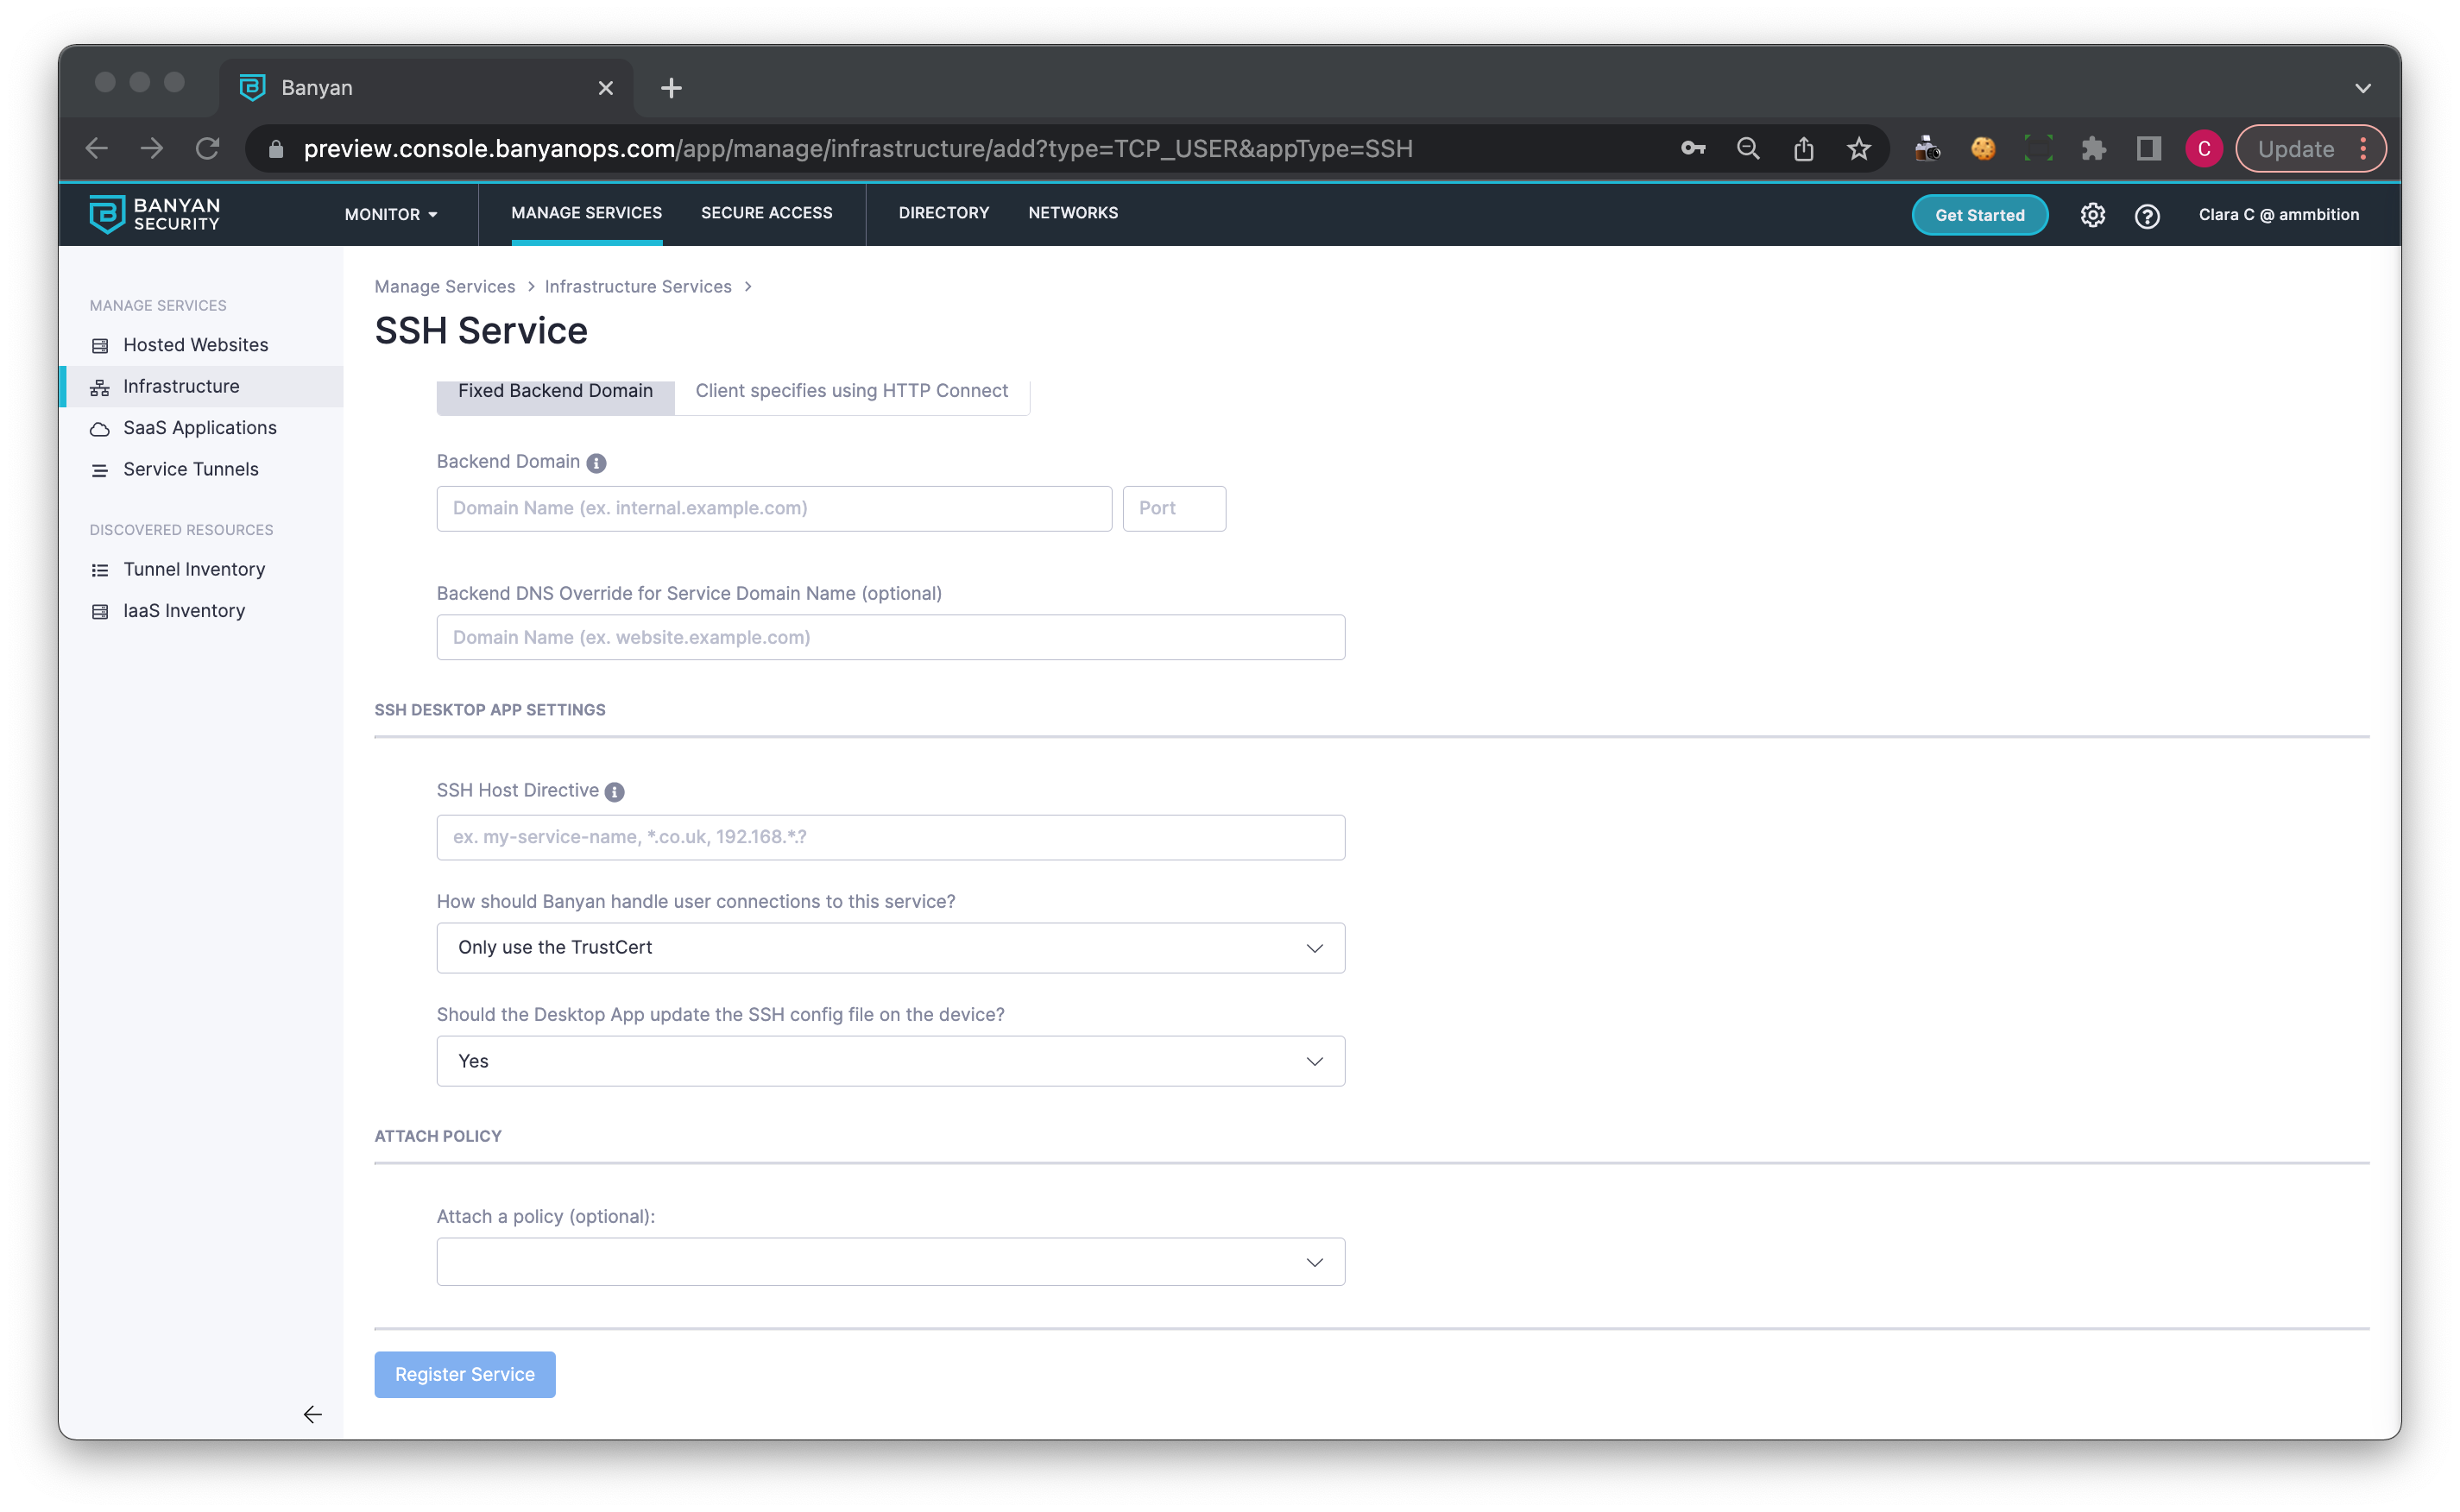The image size is (2460, 1512).
Task: Click the Backend Domain Port field
Action: tap(1173, 508)
